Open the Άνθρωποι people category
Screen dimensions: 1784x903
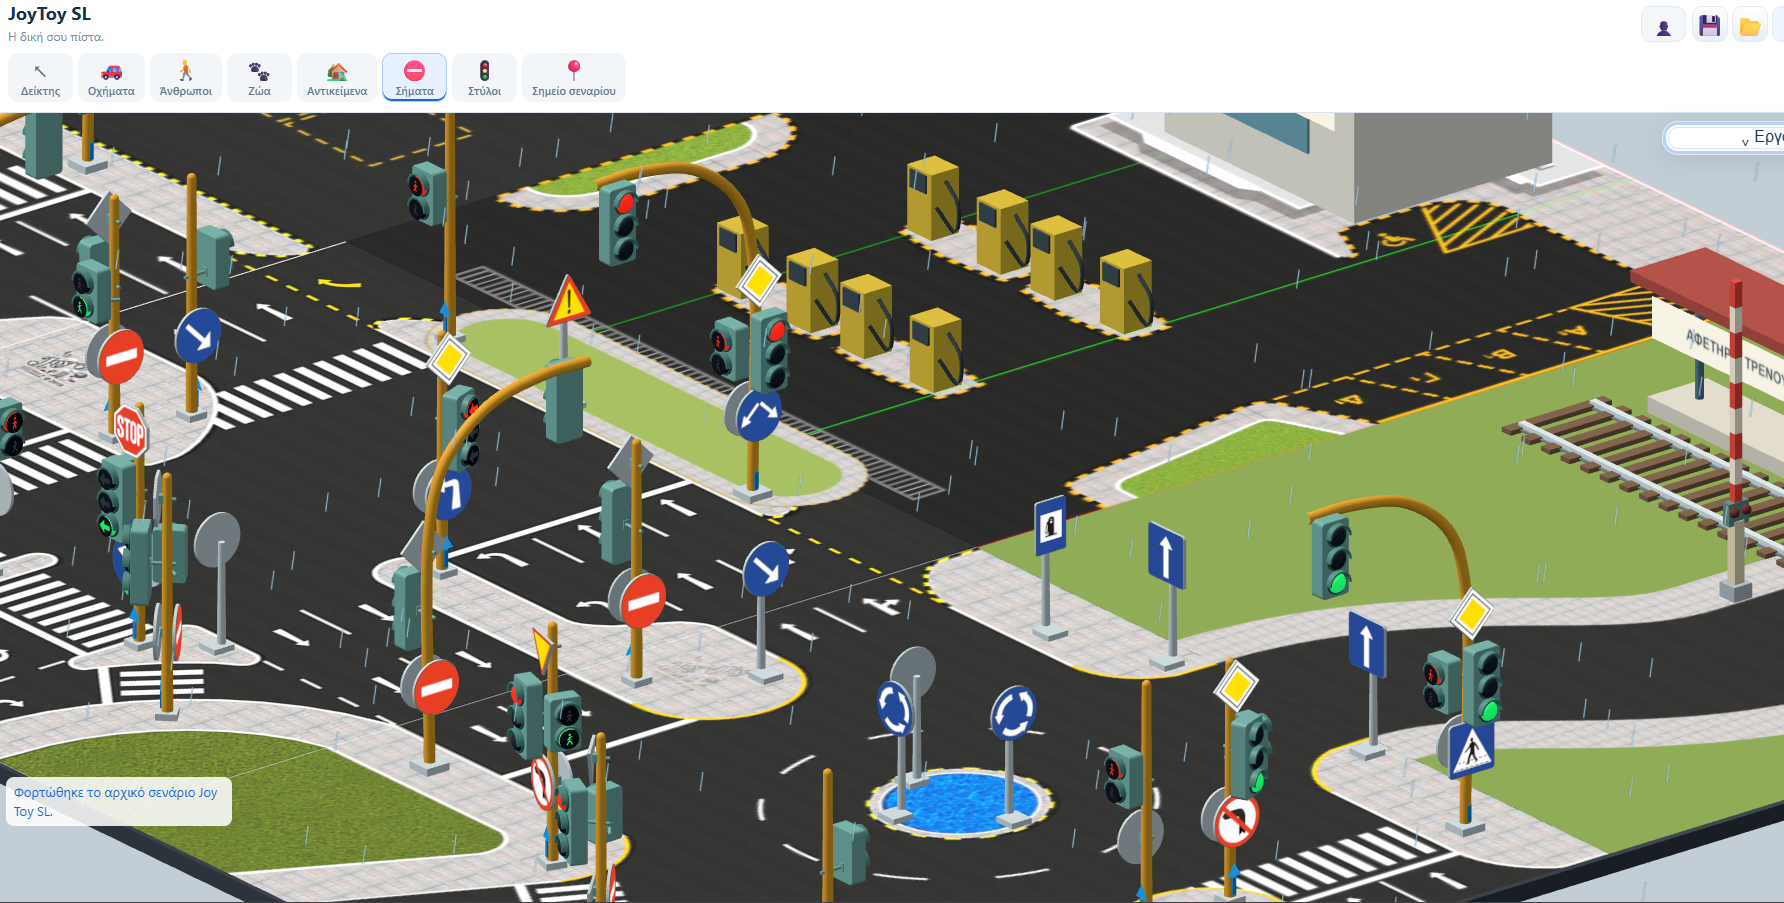[186, 78]
